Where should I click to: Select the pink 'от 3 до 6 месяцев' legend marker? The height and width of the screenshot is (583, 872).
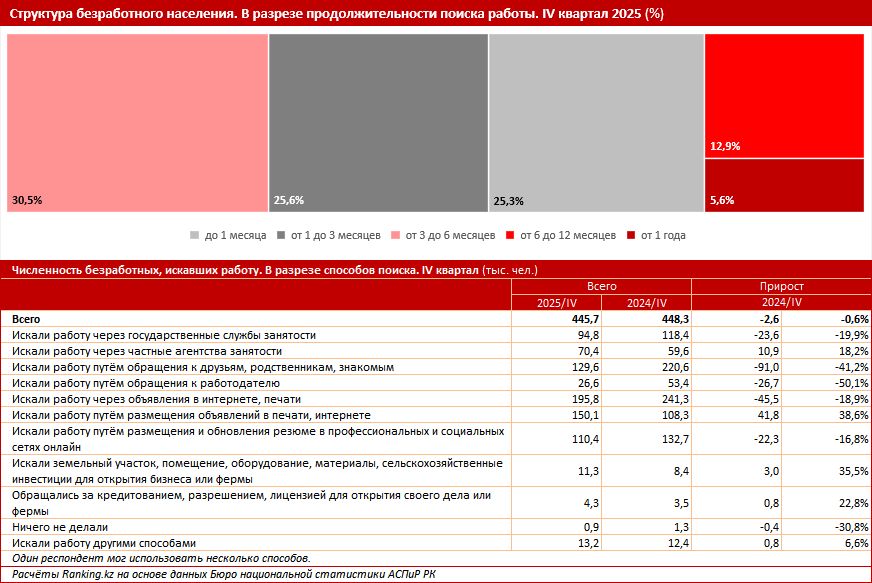[397, 236]
